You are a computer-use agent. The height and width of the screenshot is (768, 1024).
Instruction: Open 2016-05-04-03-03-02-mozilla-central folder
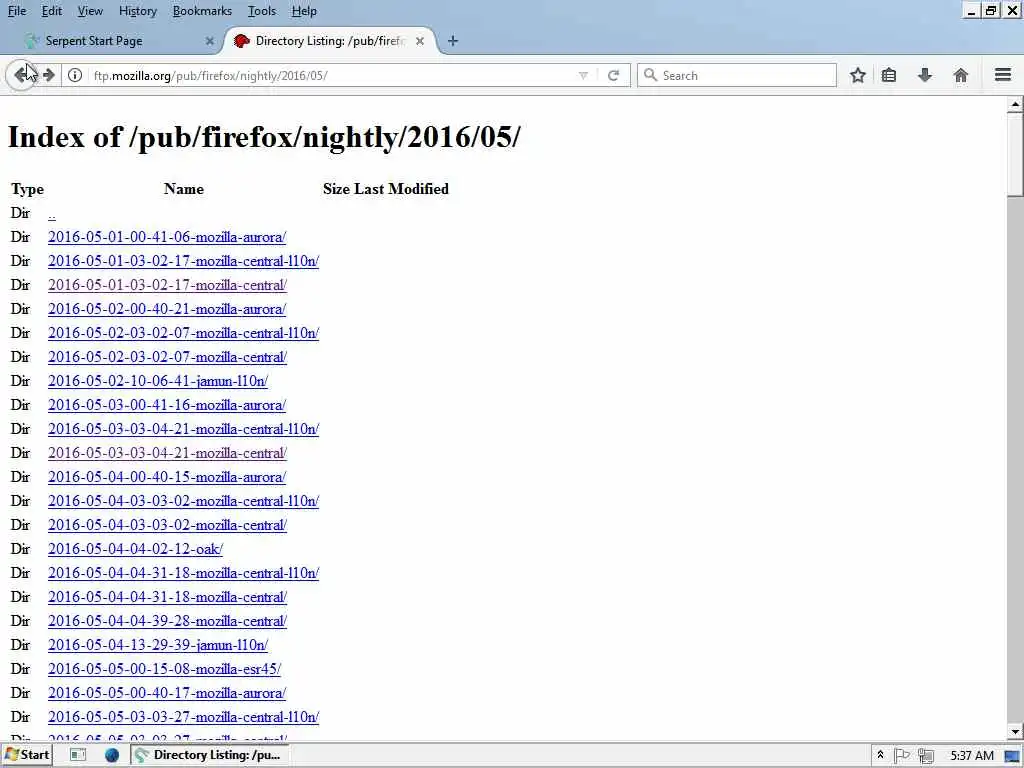(x=167, y=525)
